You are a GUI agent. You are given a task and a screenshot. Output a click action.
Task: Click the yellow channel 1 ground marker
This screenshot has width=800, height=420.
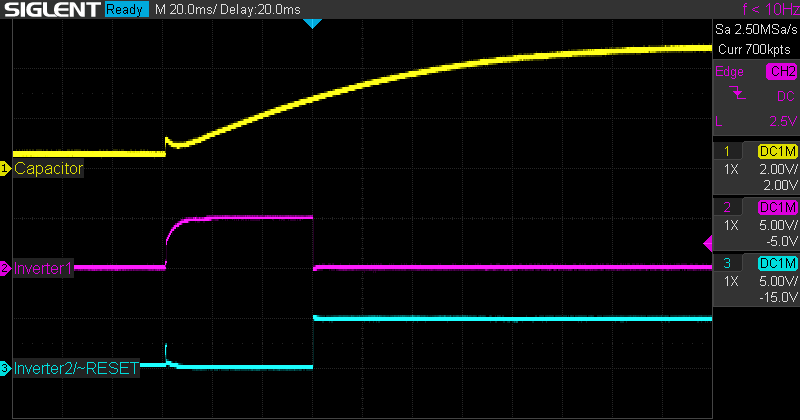coord(5,169)
